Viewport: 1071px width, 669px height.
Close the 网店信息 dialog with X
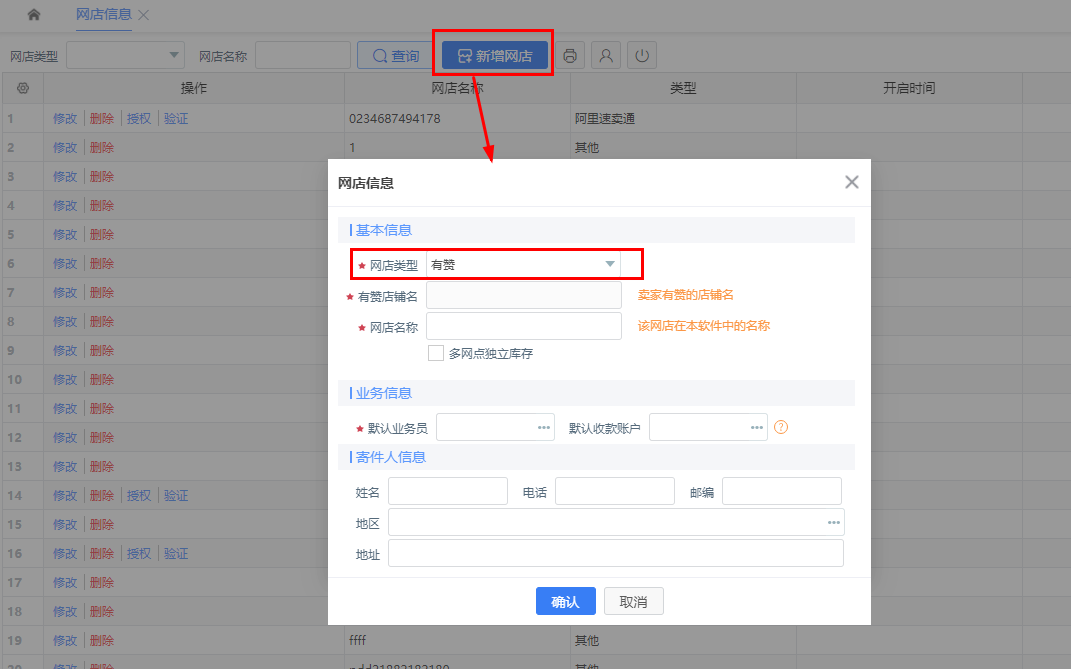click(851, 182)
